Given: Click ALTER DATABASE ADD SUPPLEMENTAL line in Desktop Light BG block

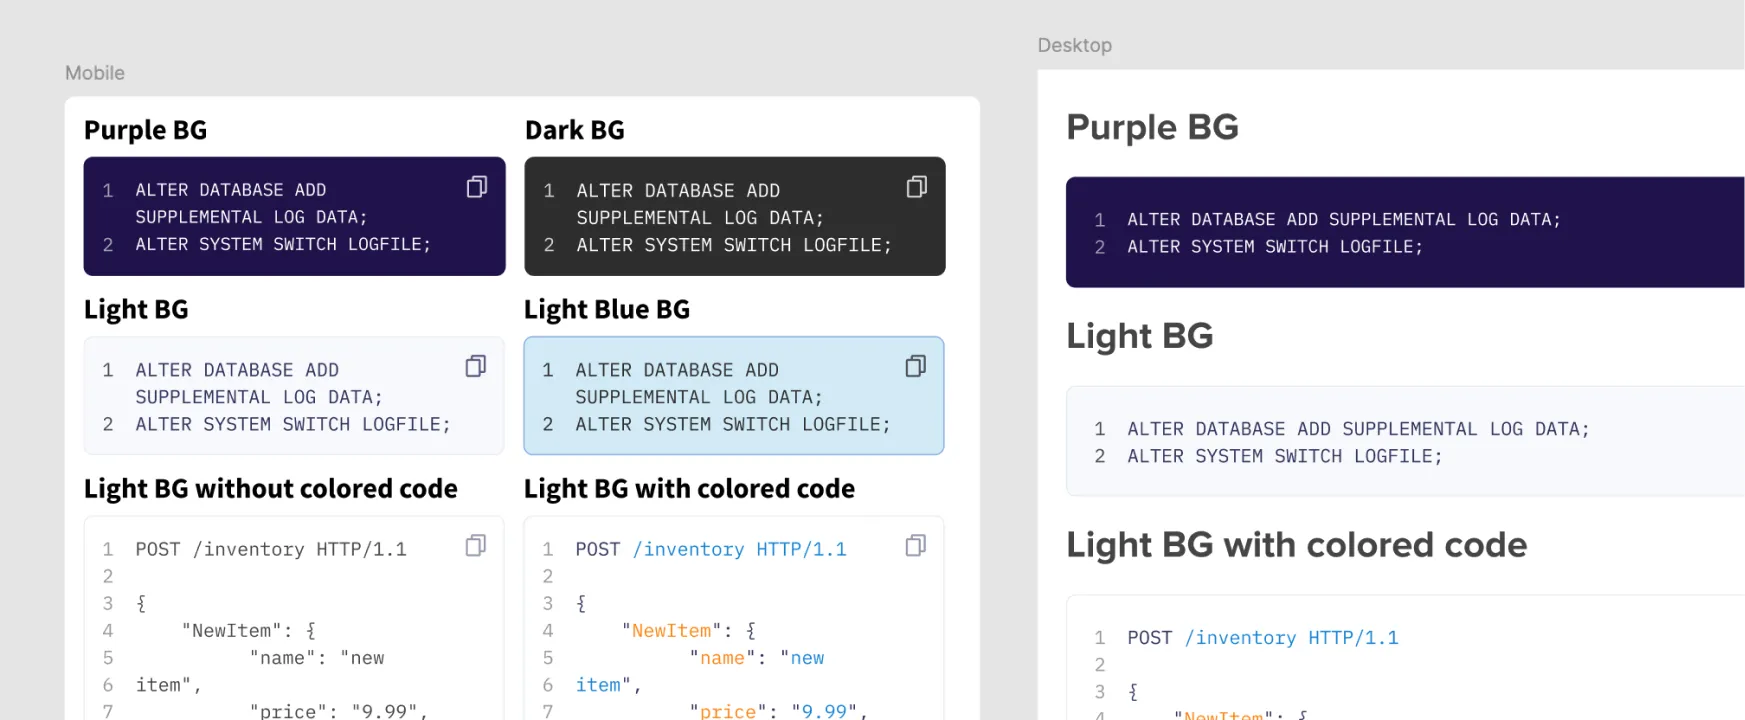Looking at the screenshot, I should click(1358, 429).
